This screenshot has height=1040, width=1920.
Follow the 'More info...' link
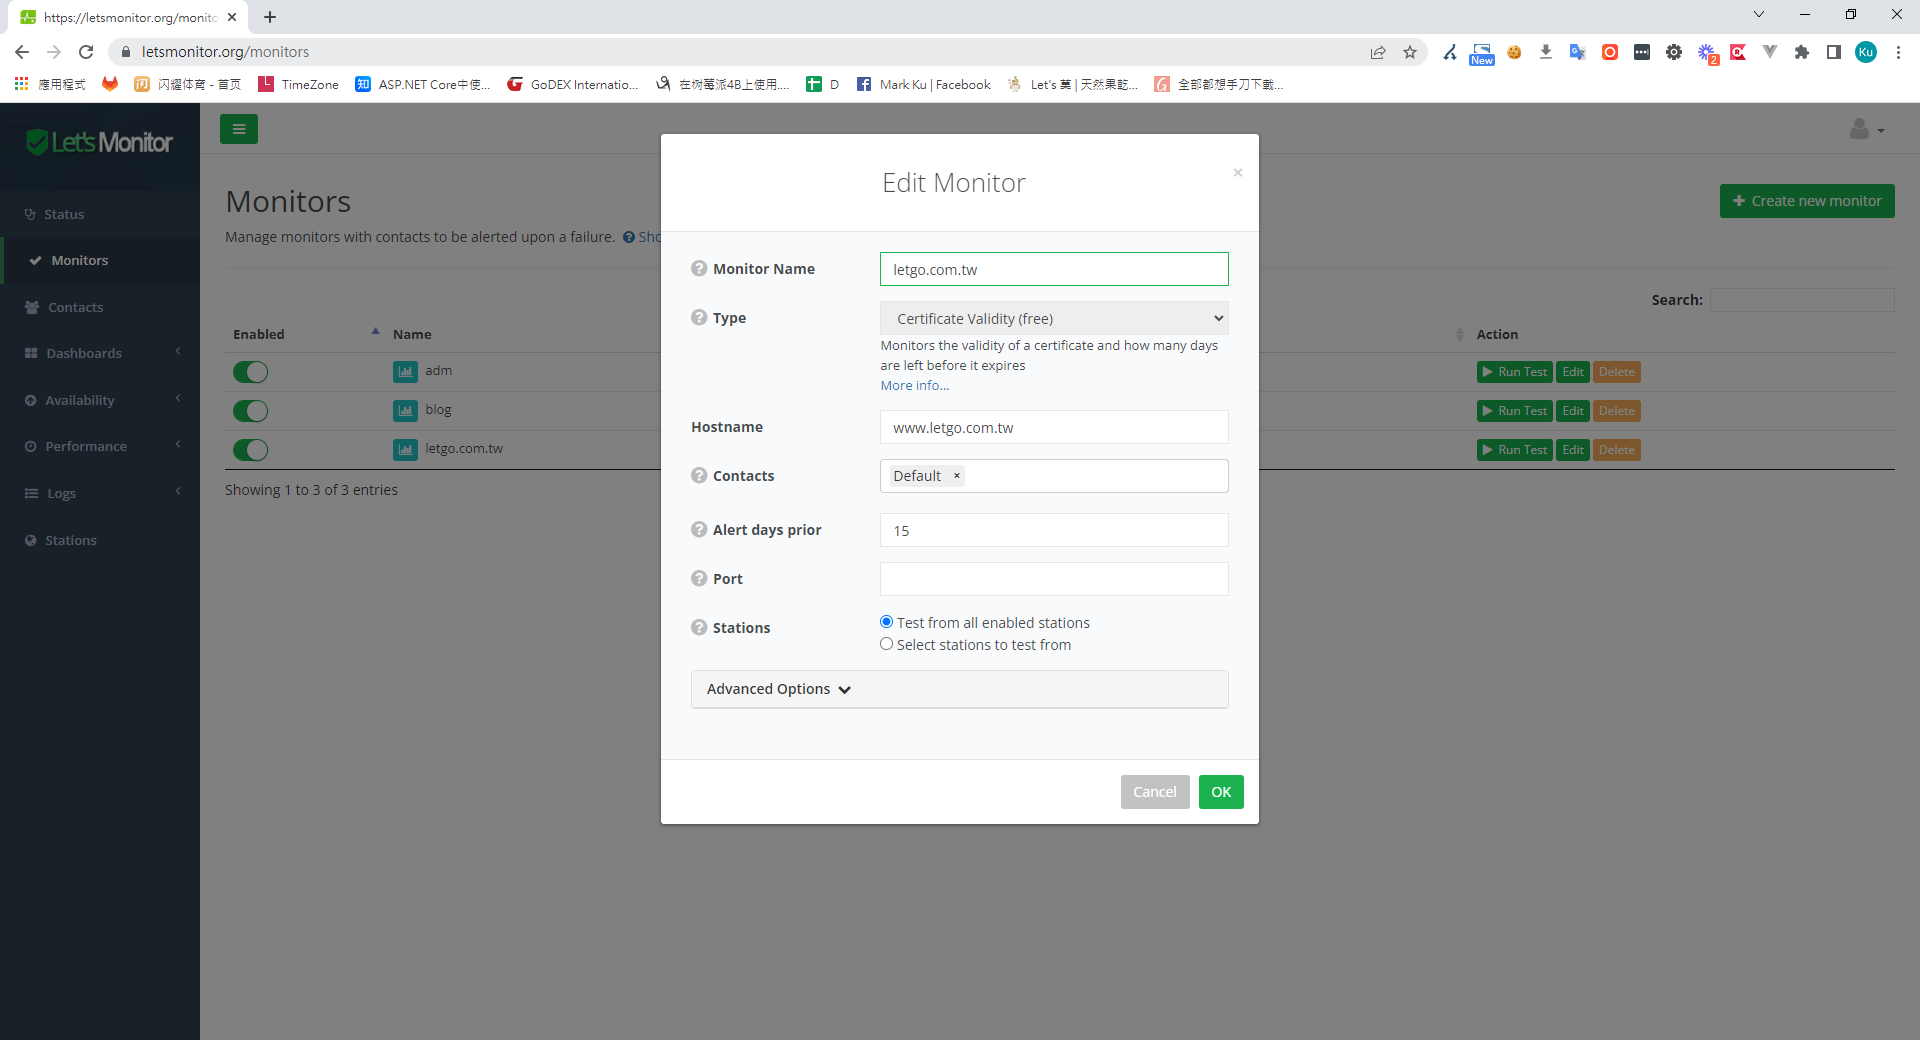point(914,386)
